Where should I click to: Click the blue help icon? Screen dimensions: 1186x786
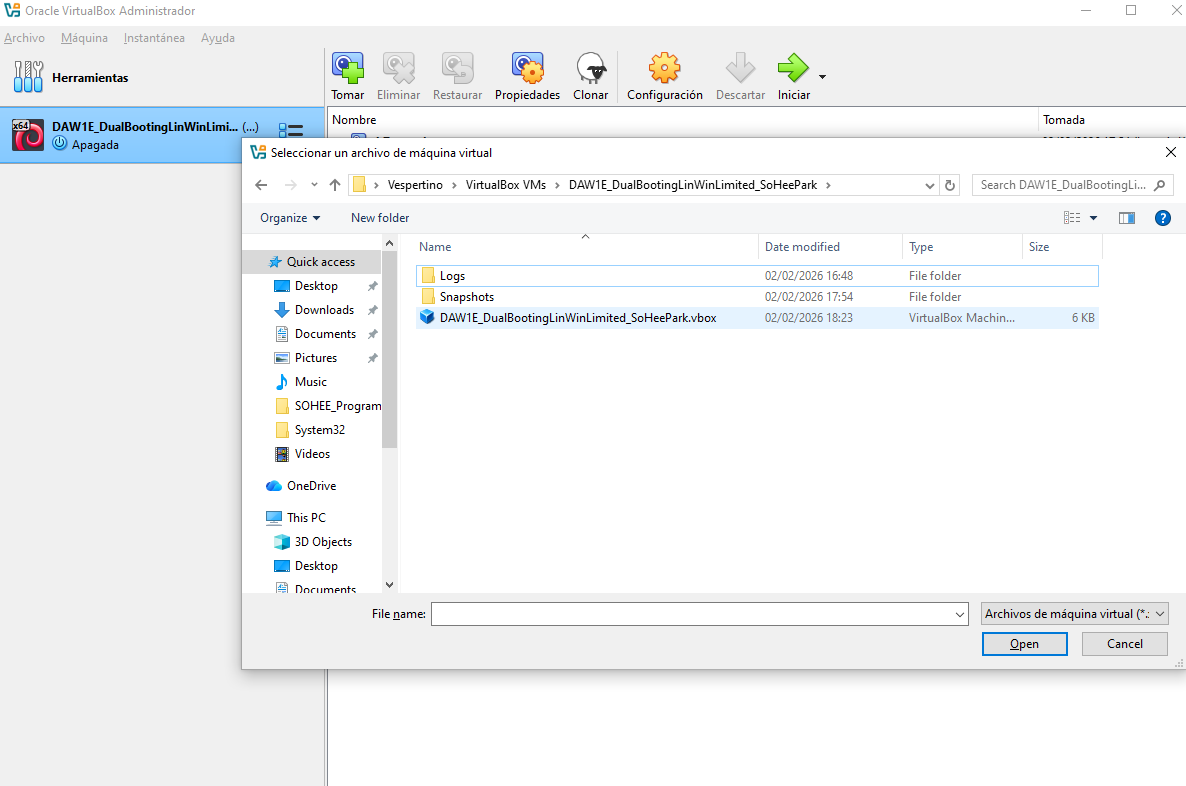(1163, 218)
